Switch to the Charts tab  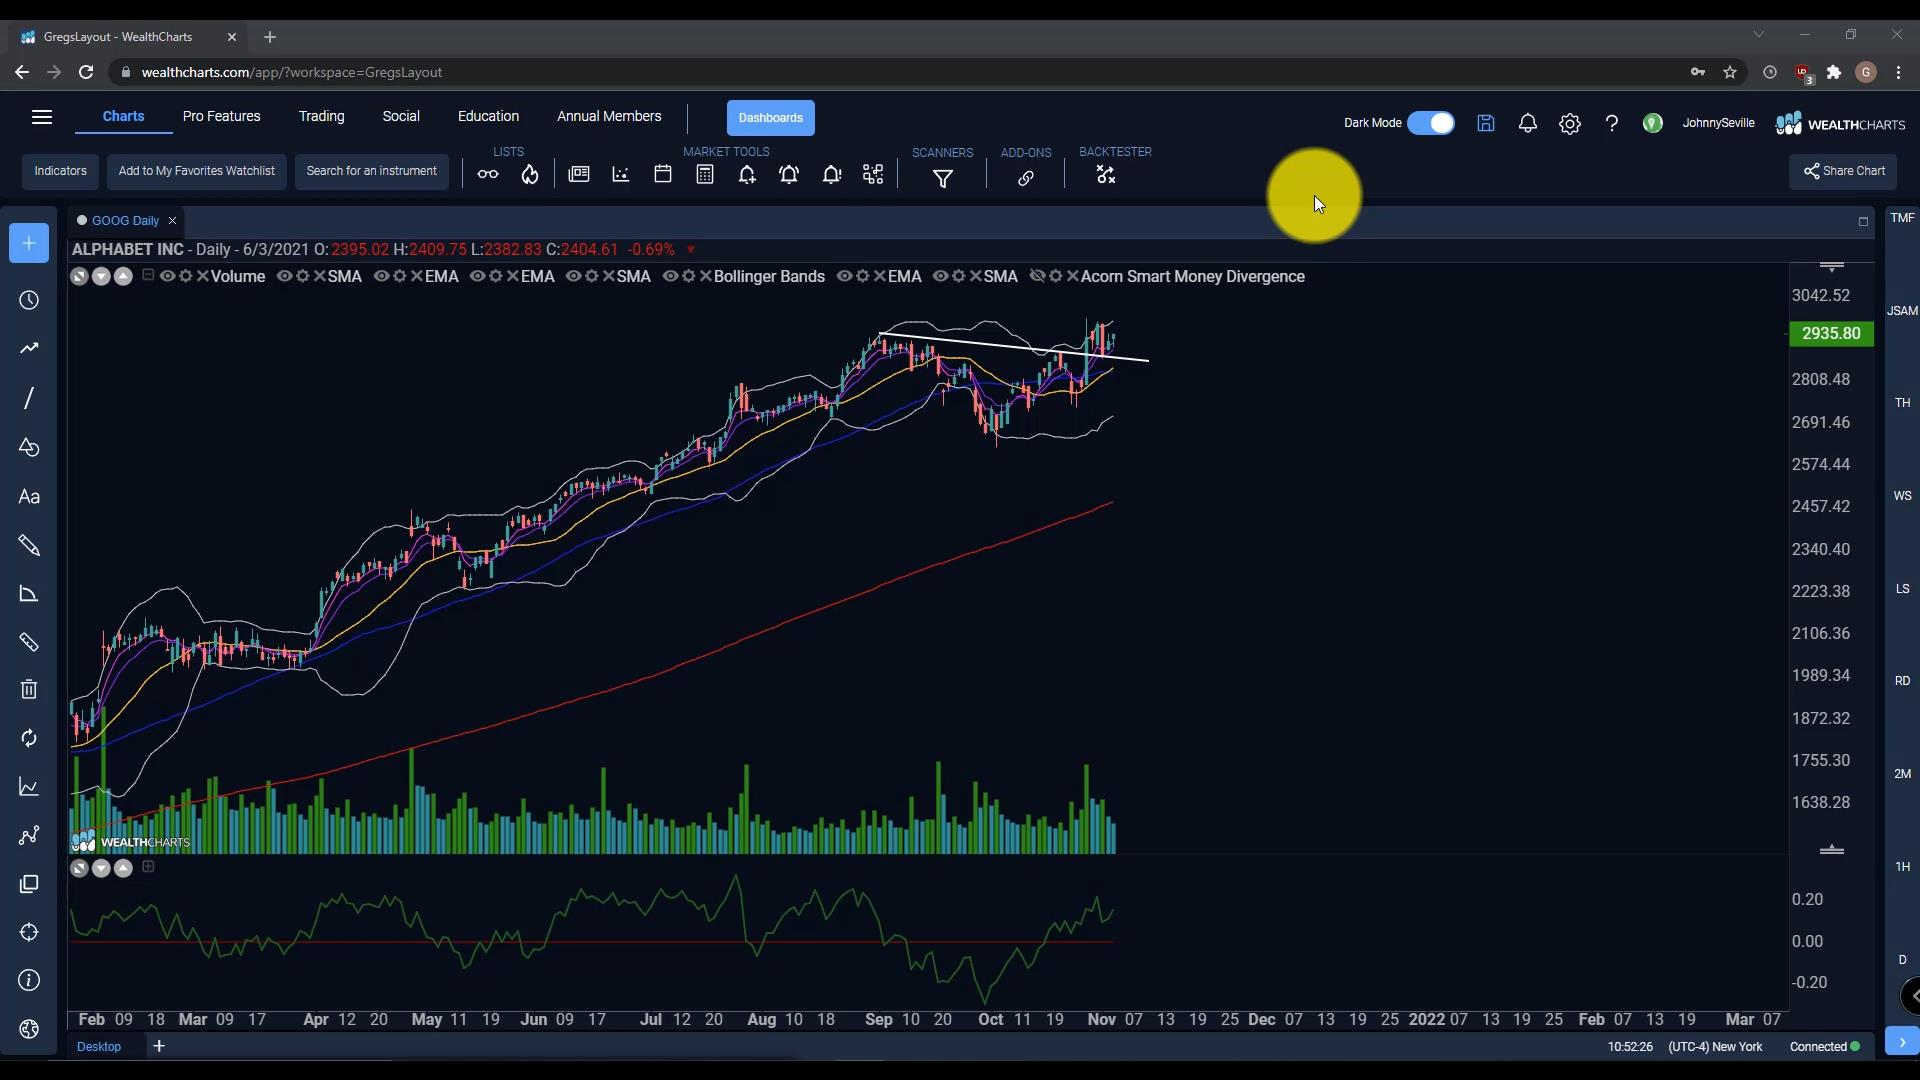[x=123, y=116]
